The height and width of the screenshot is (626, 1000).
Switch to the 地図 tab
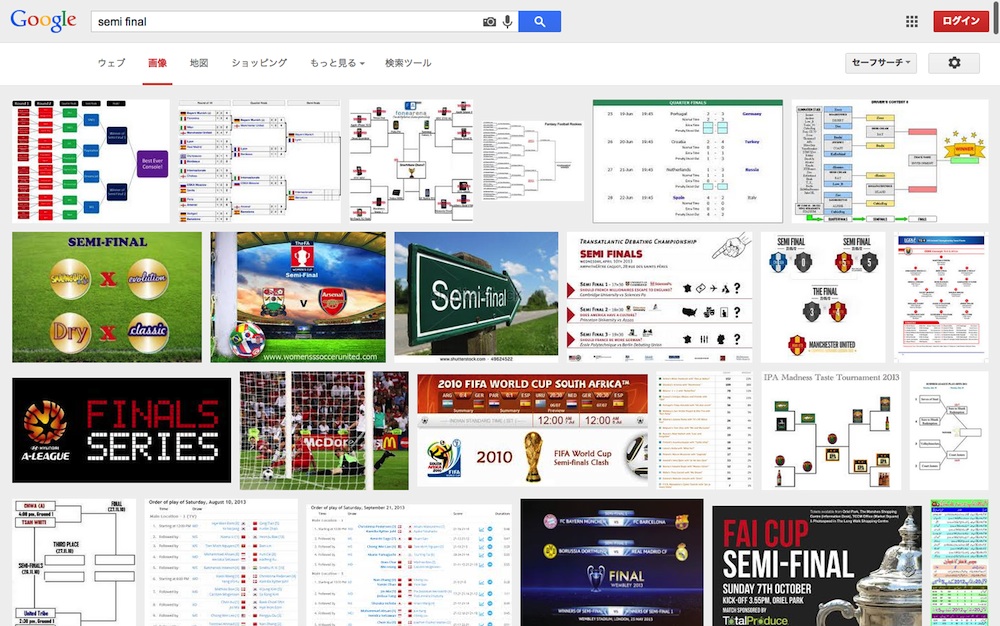coord(199,63)
